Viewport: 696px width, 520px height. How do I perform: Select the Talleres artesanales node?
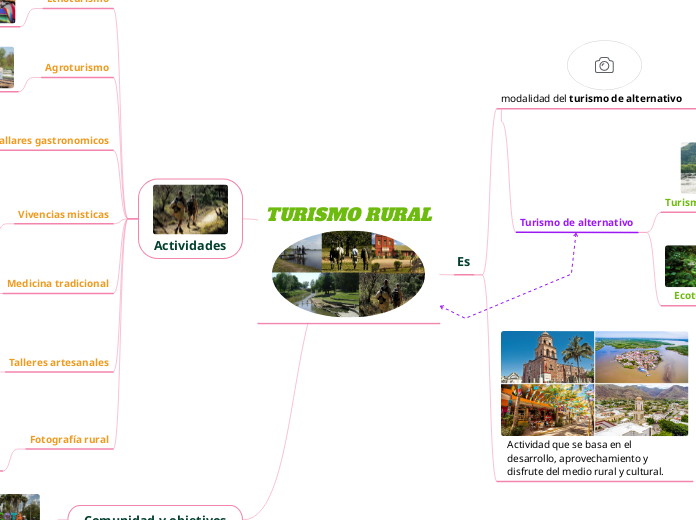point(59,363)
